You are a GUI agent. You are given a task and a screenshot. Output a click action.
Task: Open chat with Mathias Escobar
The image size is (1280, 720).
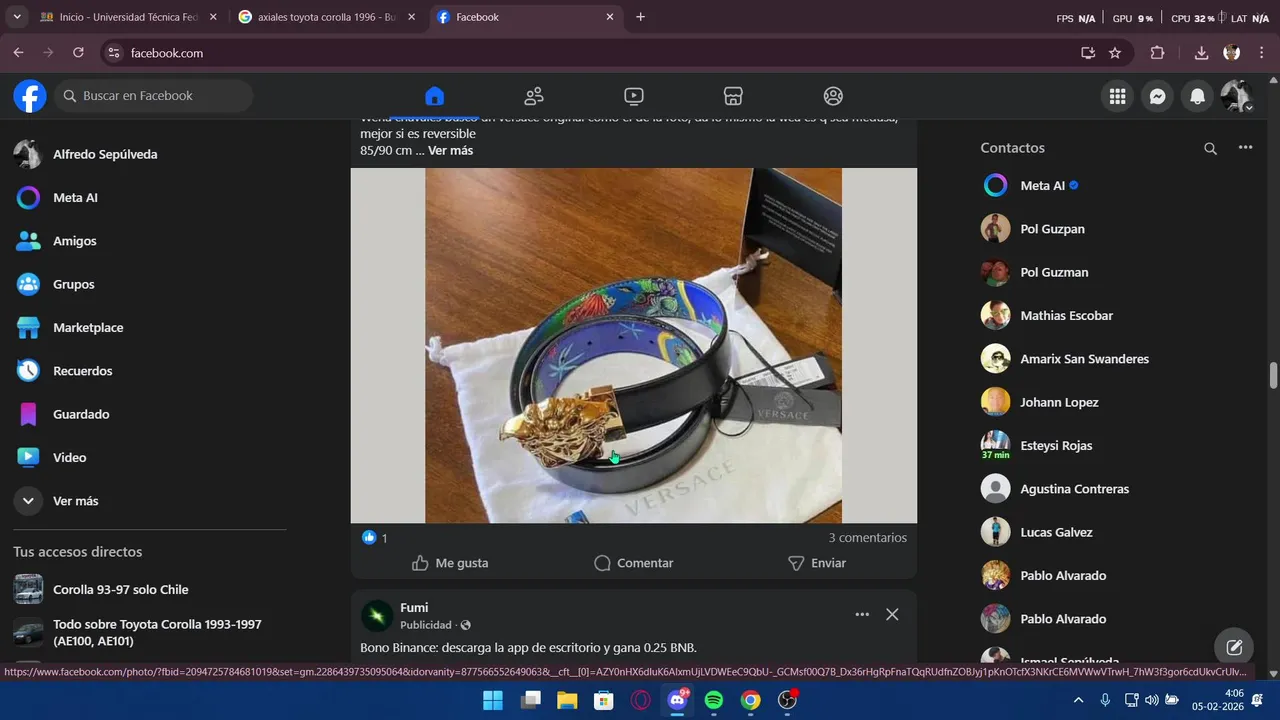pyautogui.click(x=1117, y=316)
